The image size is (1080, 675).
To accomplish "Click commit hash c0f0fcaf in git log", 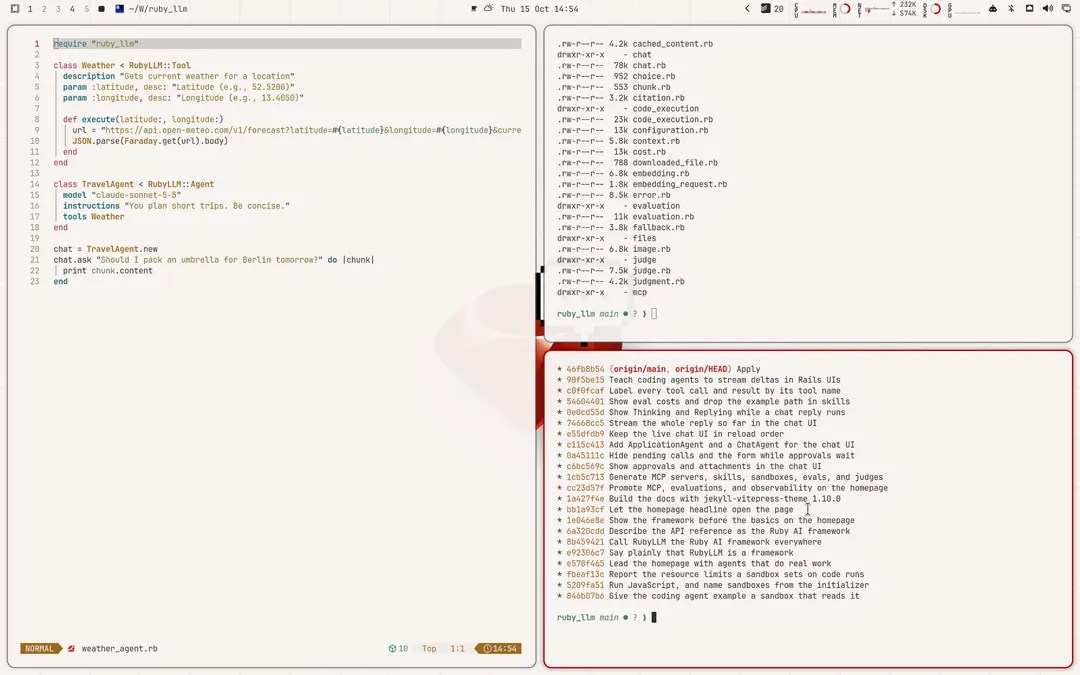I will (585, 391).
